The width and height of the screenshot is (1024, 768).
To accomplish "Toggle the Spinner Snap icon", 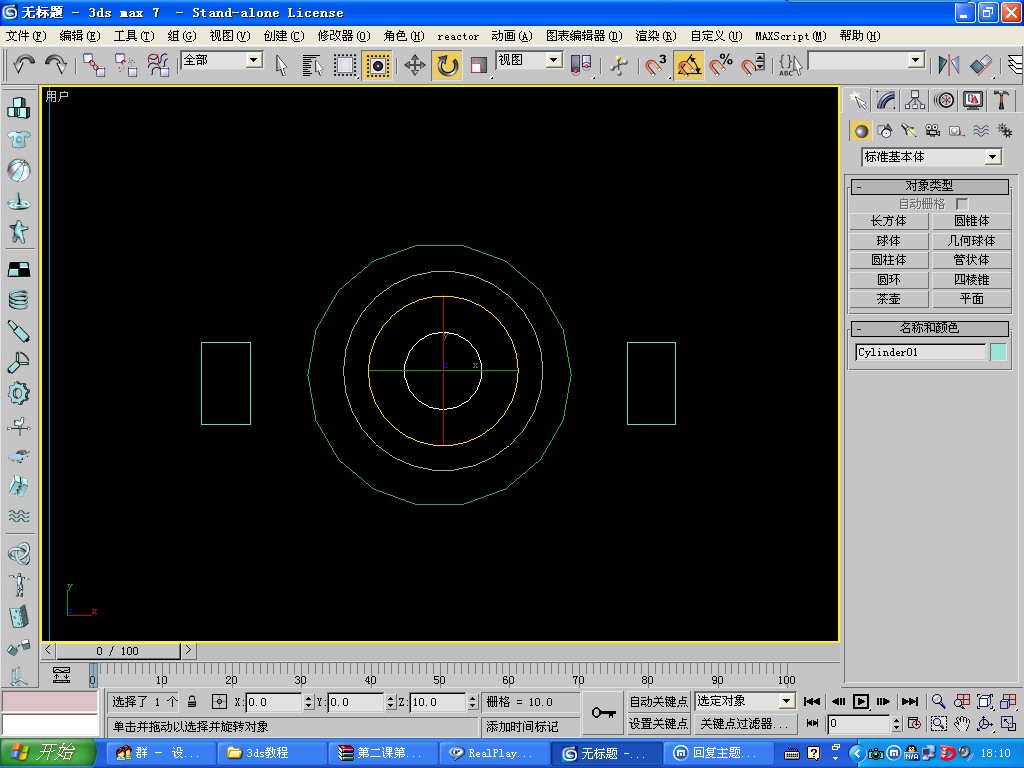I will [x=753, y=65].
